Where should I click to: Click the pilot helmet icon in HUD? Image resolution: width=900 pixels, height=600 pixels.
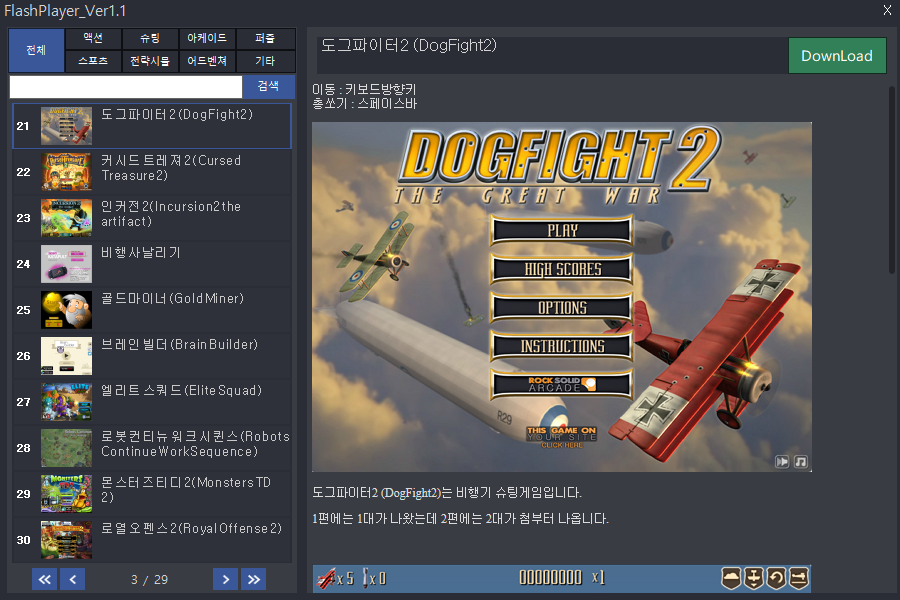pos(731,578)
